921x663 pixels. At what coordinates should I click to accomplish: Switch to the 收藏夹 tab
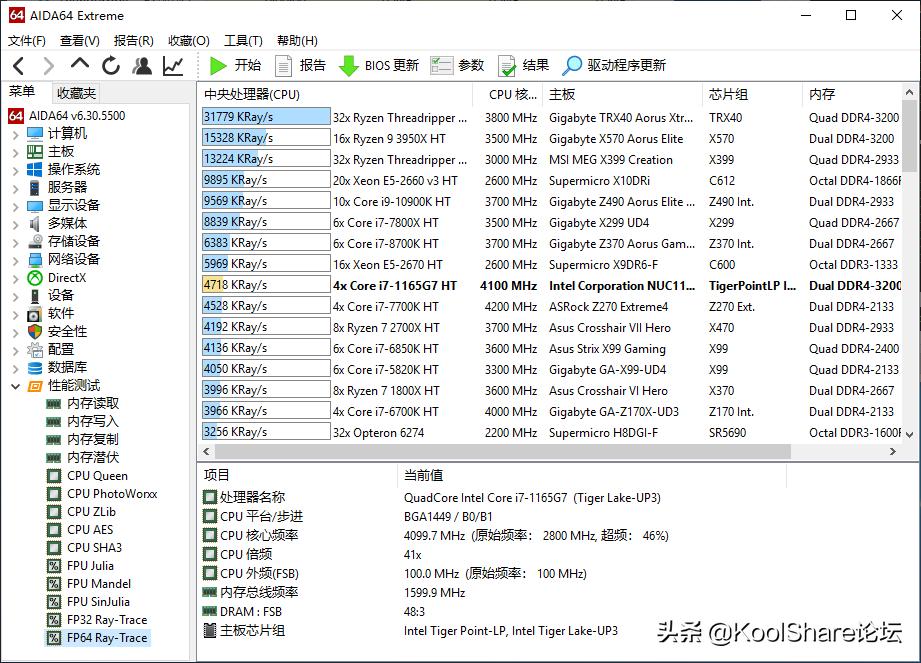tap(75, 93)
